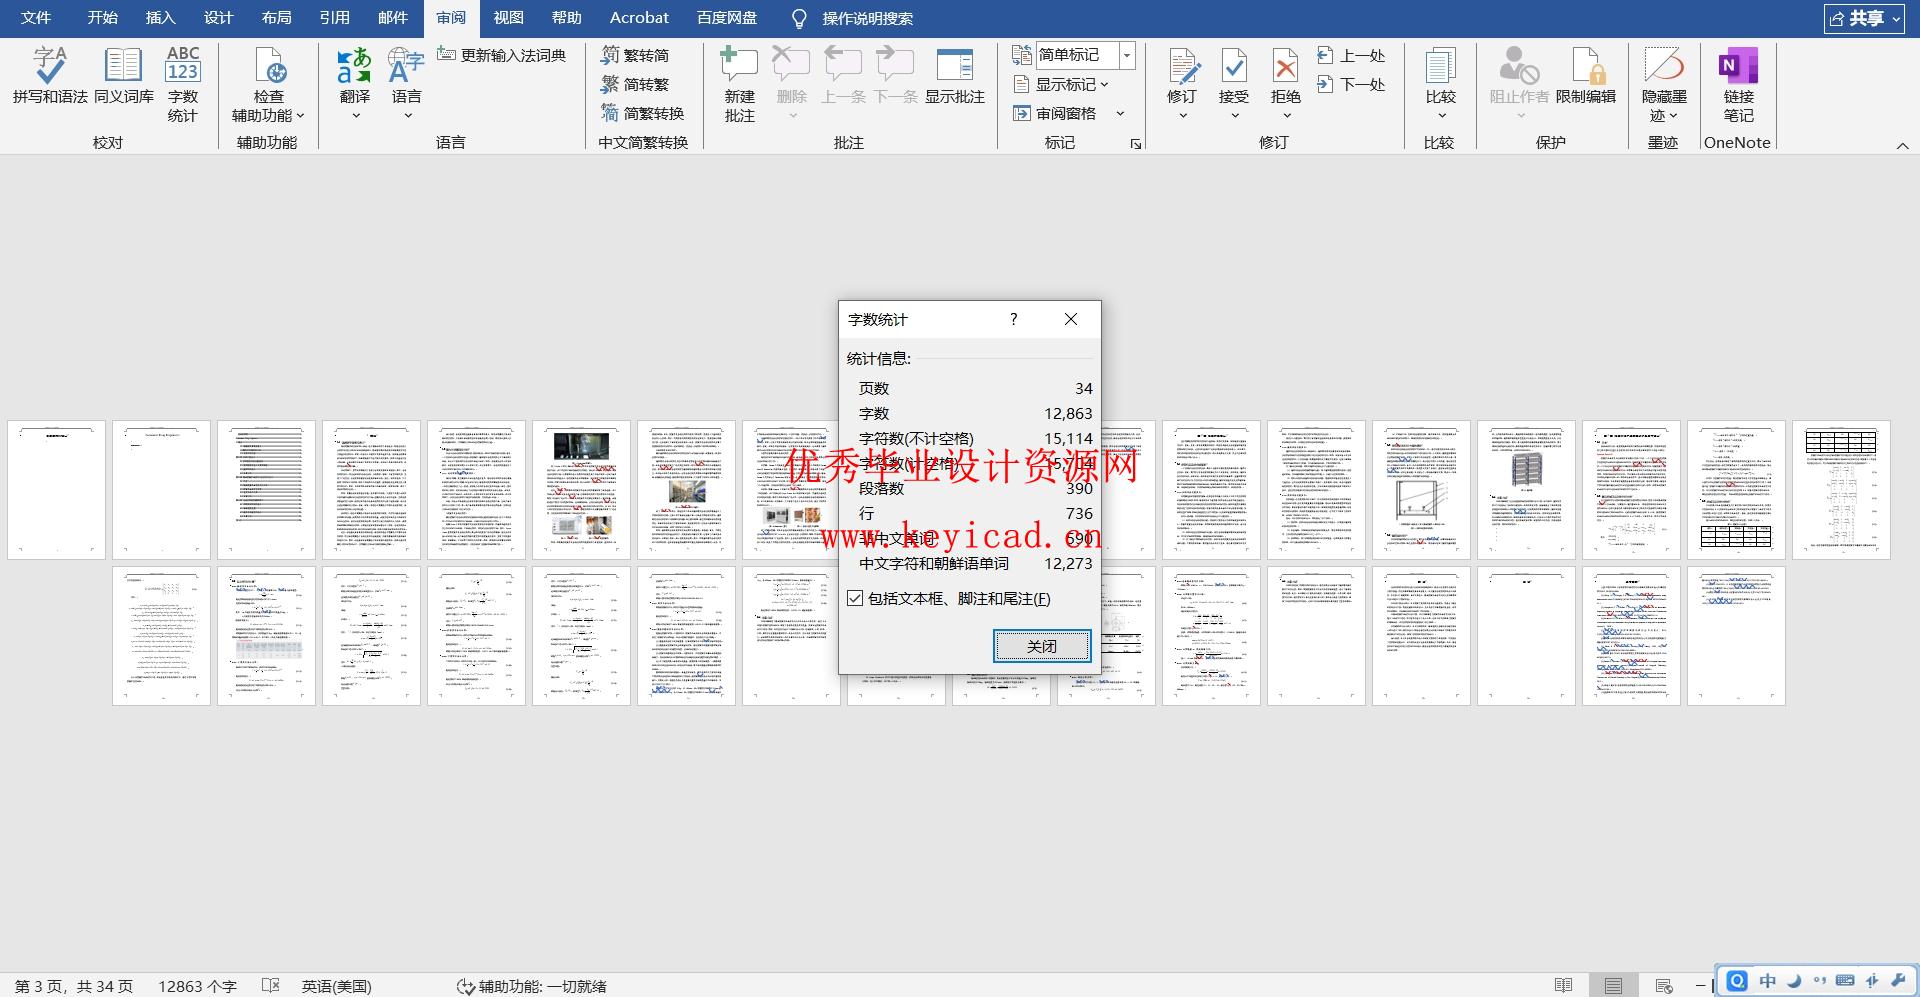This screenshot has width=1920, height=997.
Task: Open Word Count (字数统计) tool in ribbon
Action: point(182,85)
